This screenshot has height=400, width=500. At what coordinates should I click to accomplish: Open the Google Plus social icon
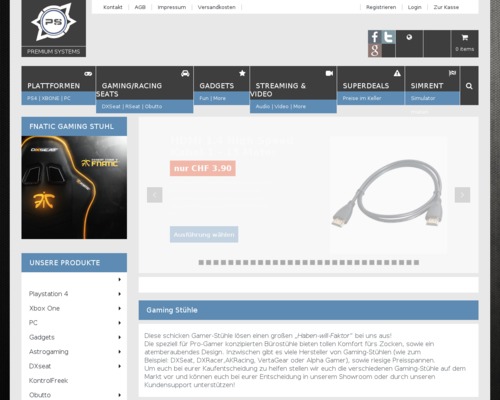375,51
